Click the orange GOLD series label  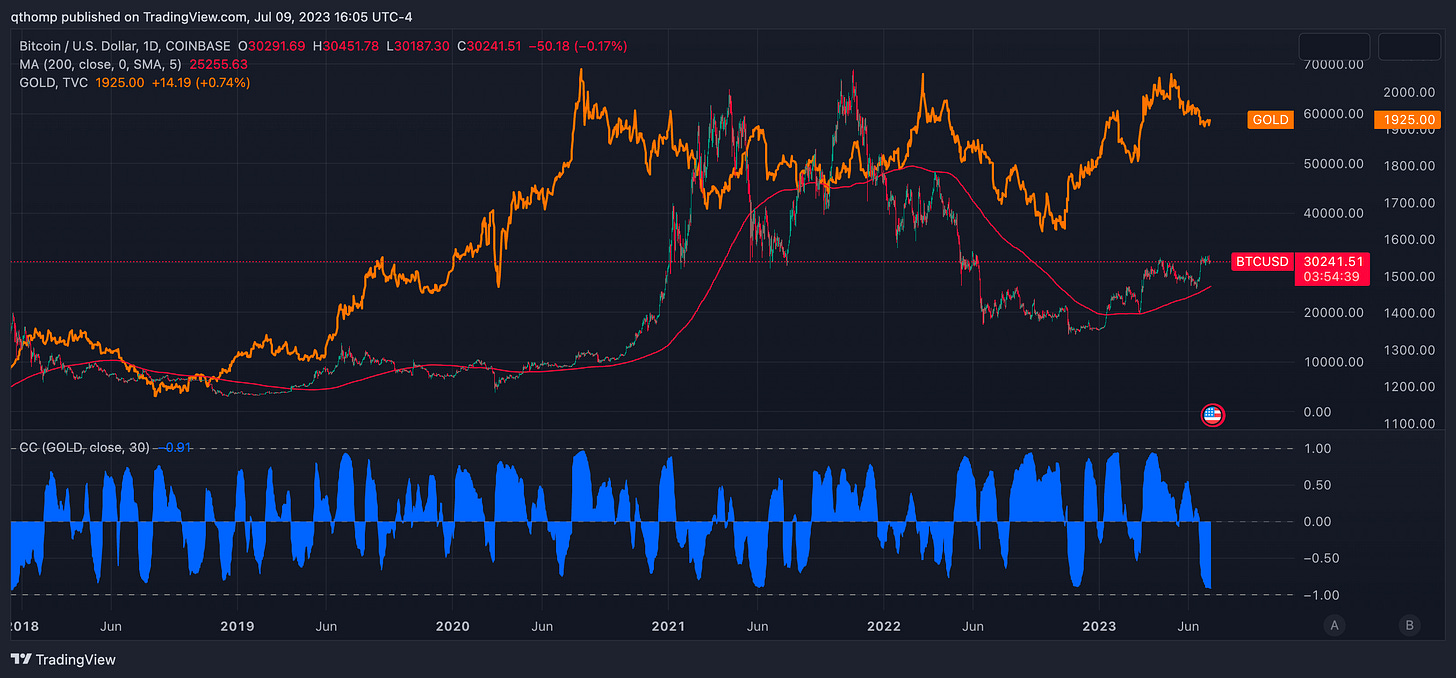(1270, 120)
